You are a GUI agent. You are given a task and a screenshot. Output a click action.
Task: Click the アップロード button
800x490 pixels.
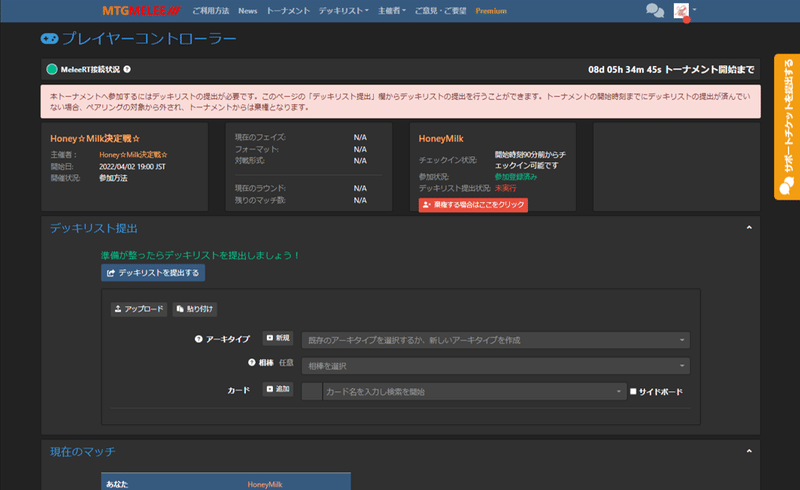pyautogui.click(x=139, y=309)
